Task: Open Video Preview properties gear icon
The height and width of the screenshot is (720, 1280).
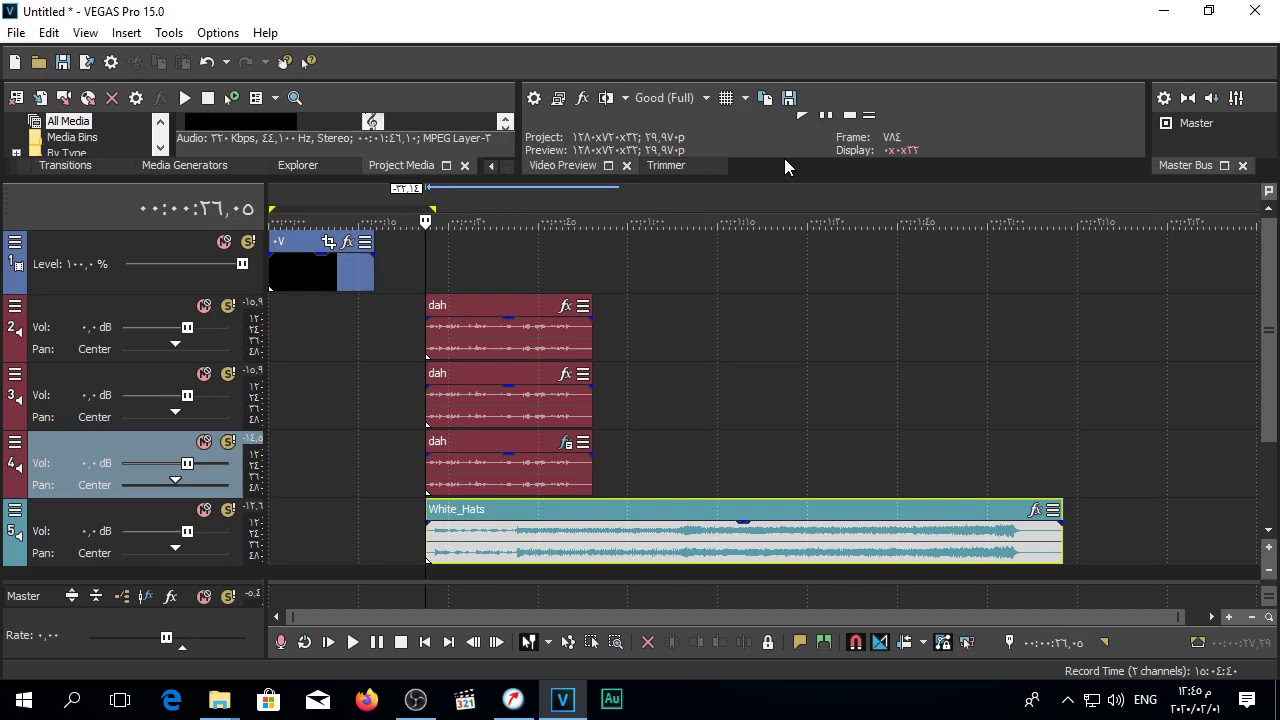Action: [x=534, y=98]
